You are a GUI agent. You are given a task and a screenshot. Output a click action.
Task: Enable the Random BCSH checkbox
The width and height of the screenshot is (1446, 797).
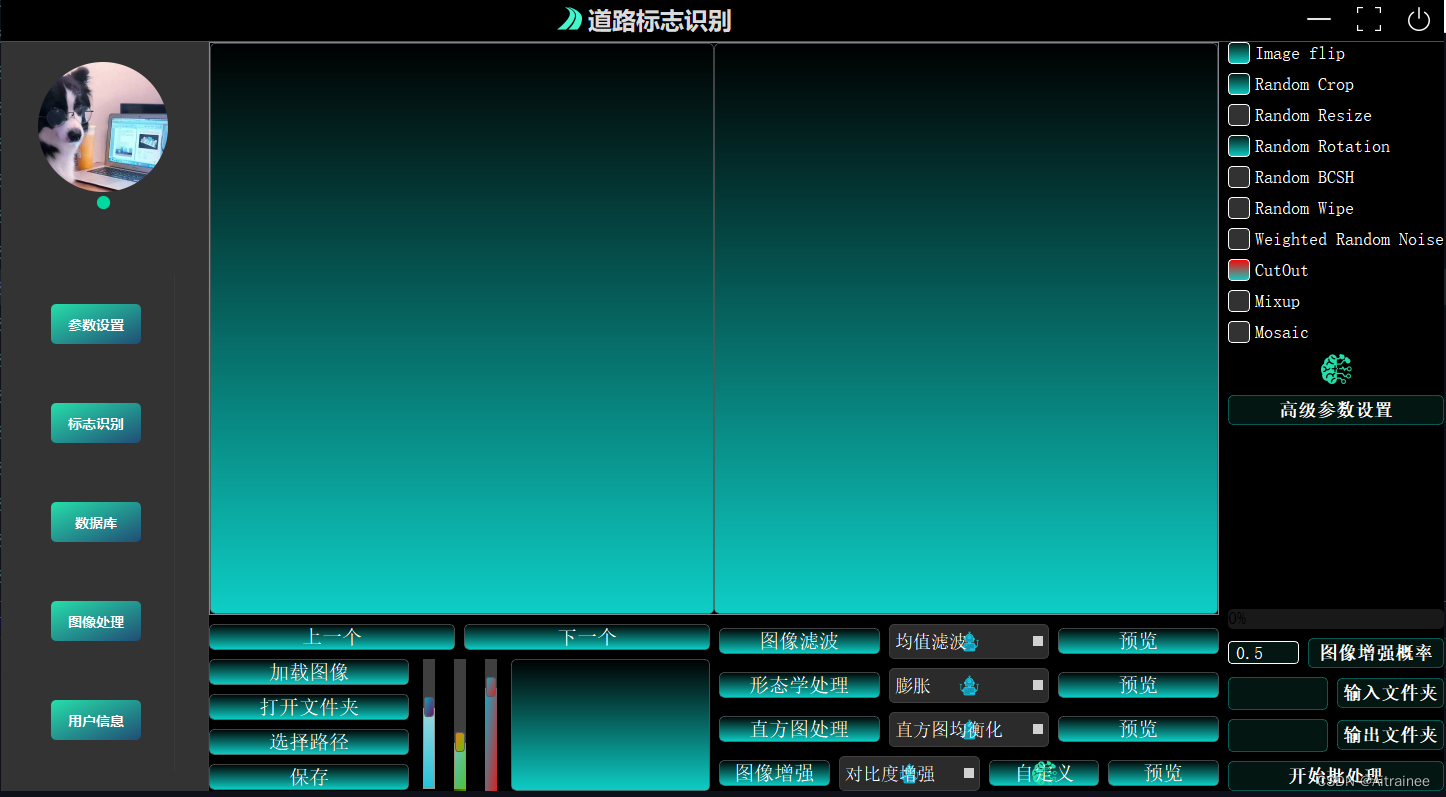pyautogui.click(x=1239, y=178)
